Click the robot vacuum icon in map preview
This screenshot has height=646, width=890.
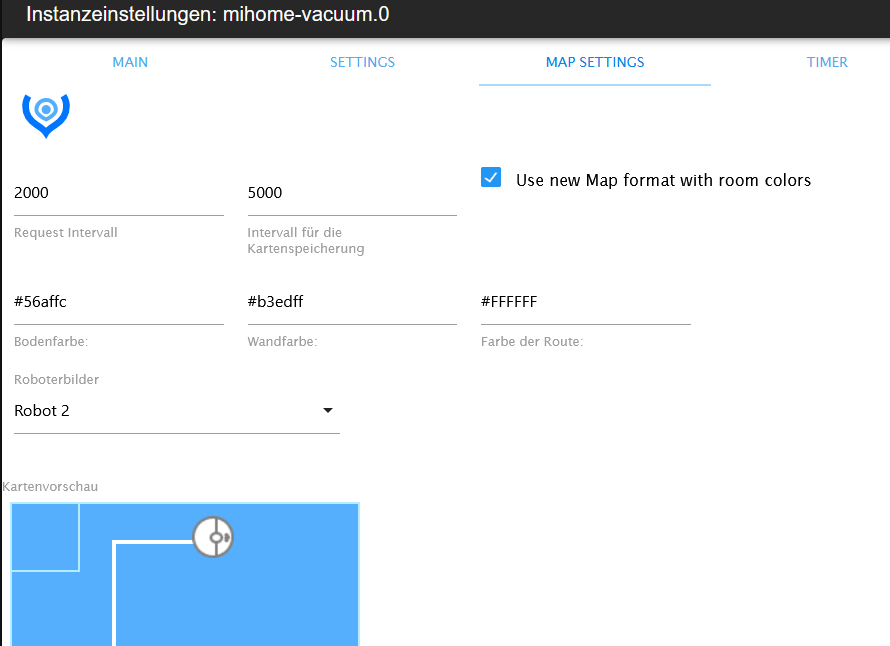coord(213,537)
